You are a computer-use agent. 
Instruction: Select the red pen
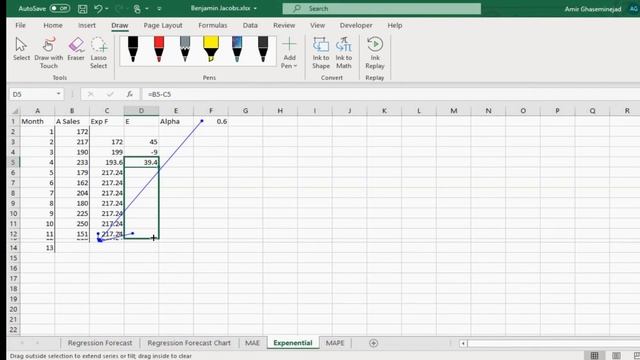[x=159, y=49]
